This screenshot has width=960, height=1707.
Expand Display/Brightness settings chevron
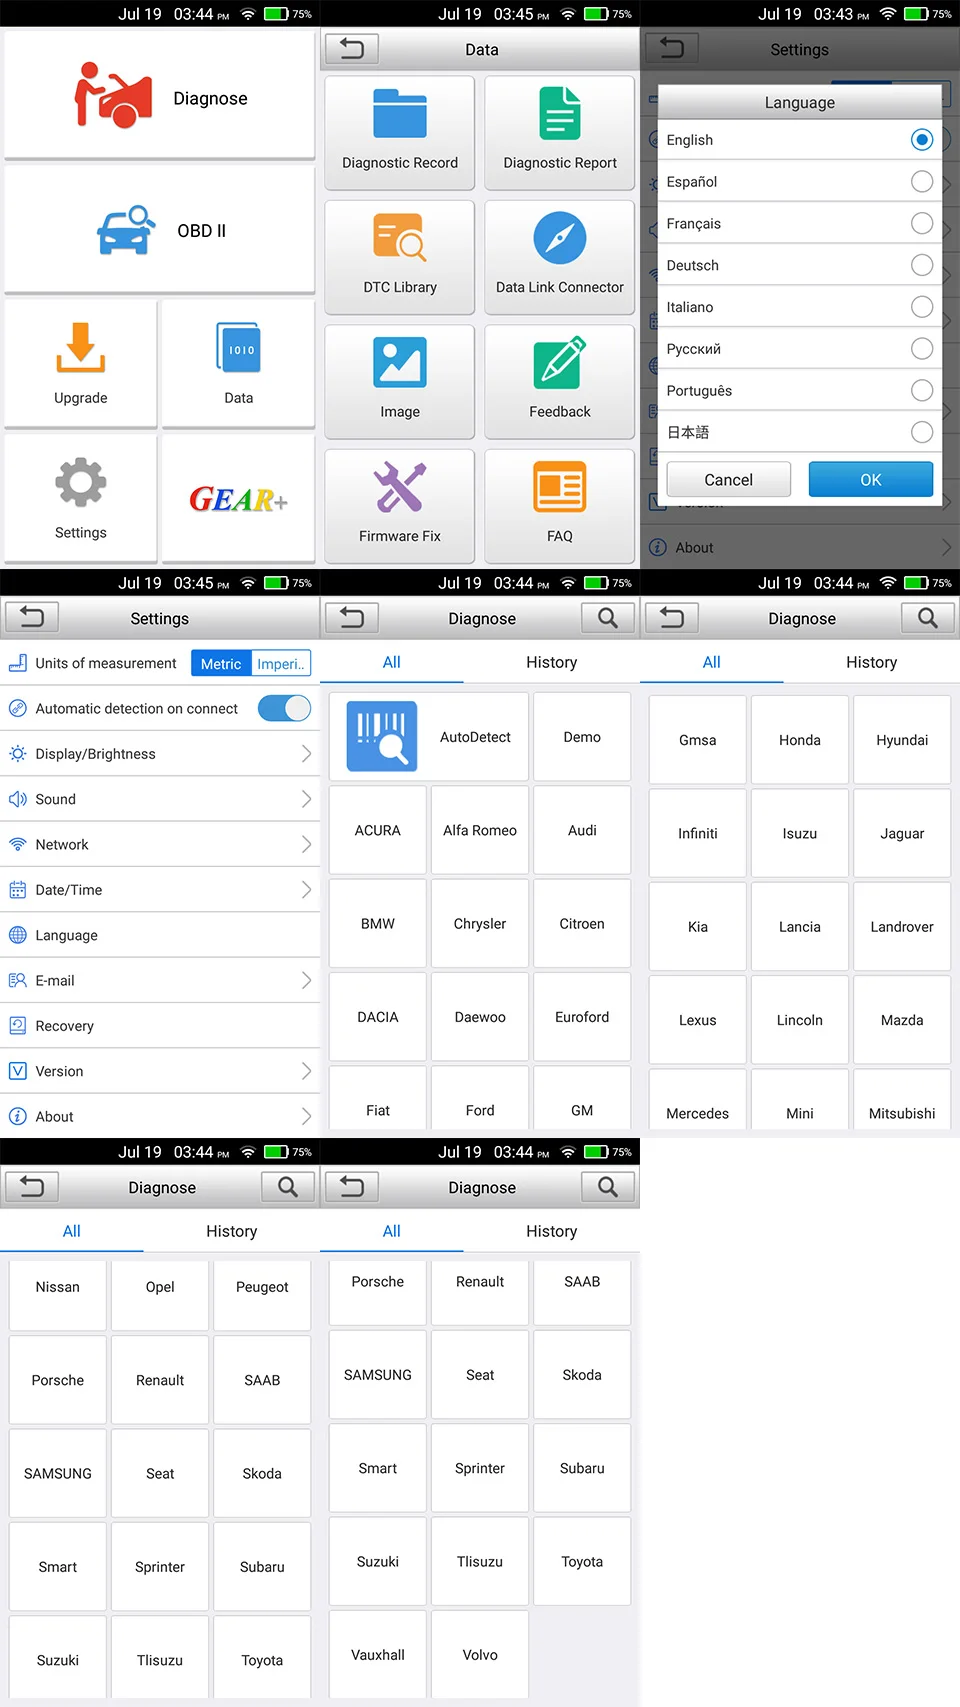click(306, 754)
